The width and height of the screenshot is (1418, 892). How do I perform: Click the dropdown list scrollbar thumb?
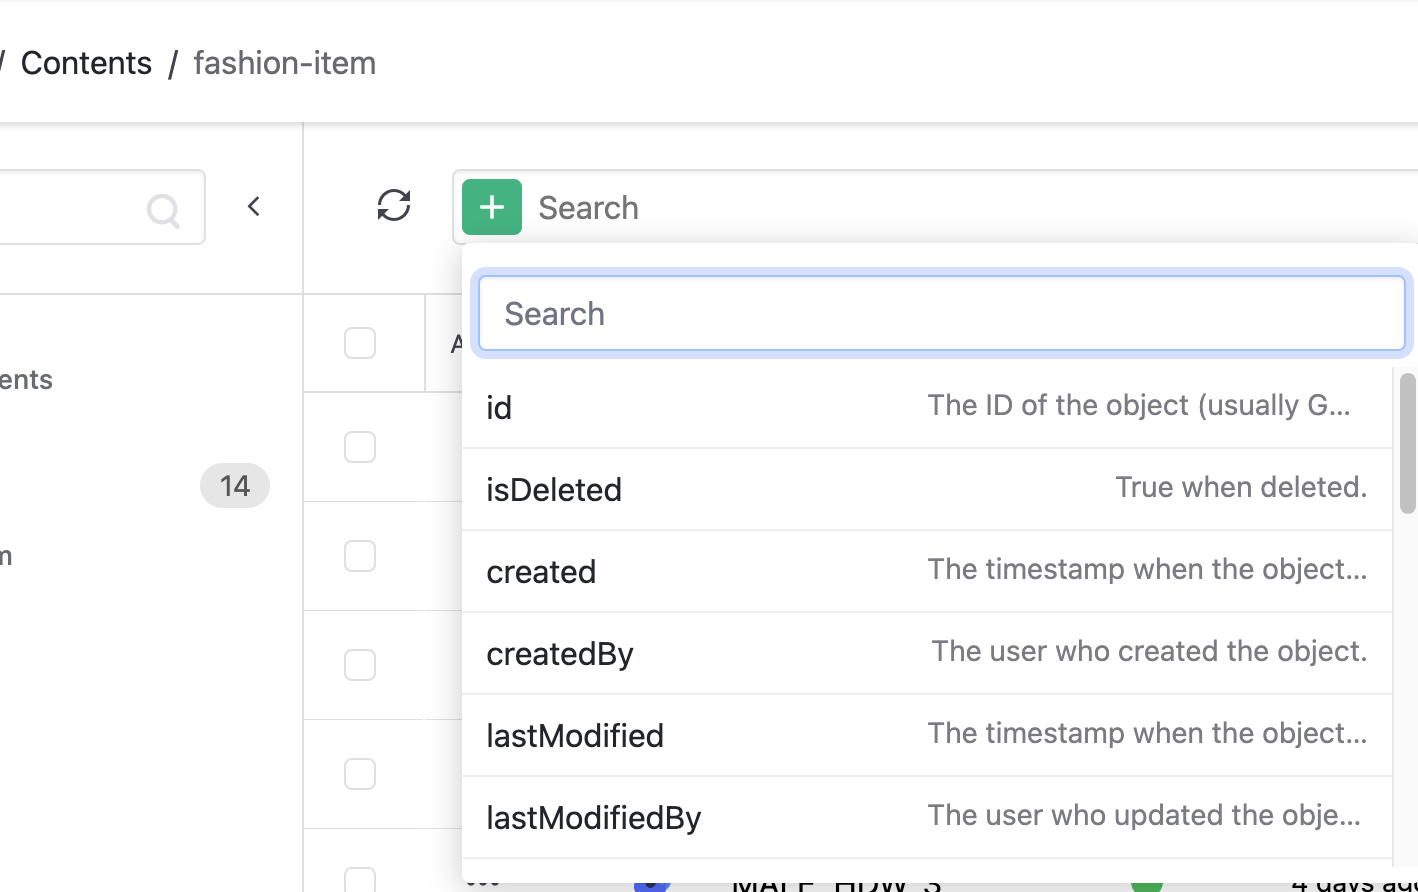point(1408,443)
